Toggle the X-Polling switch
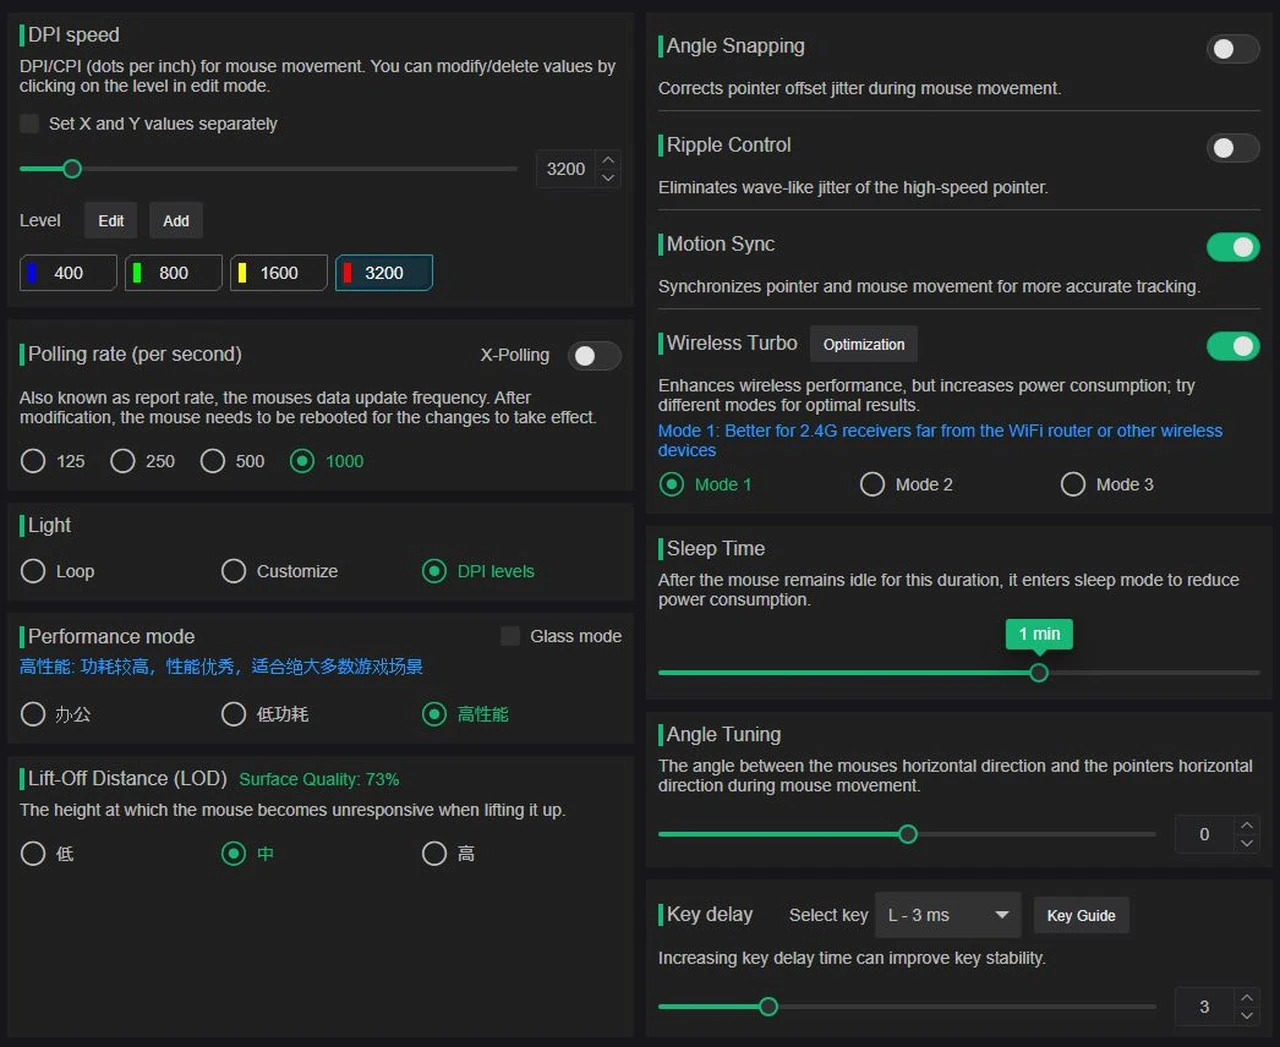Viewport: 1280px width, 1047px height. click(594, 356)
